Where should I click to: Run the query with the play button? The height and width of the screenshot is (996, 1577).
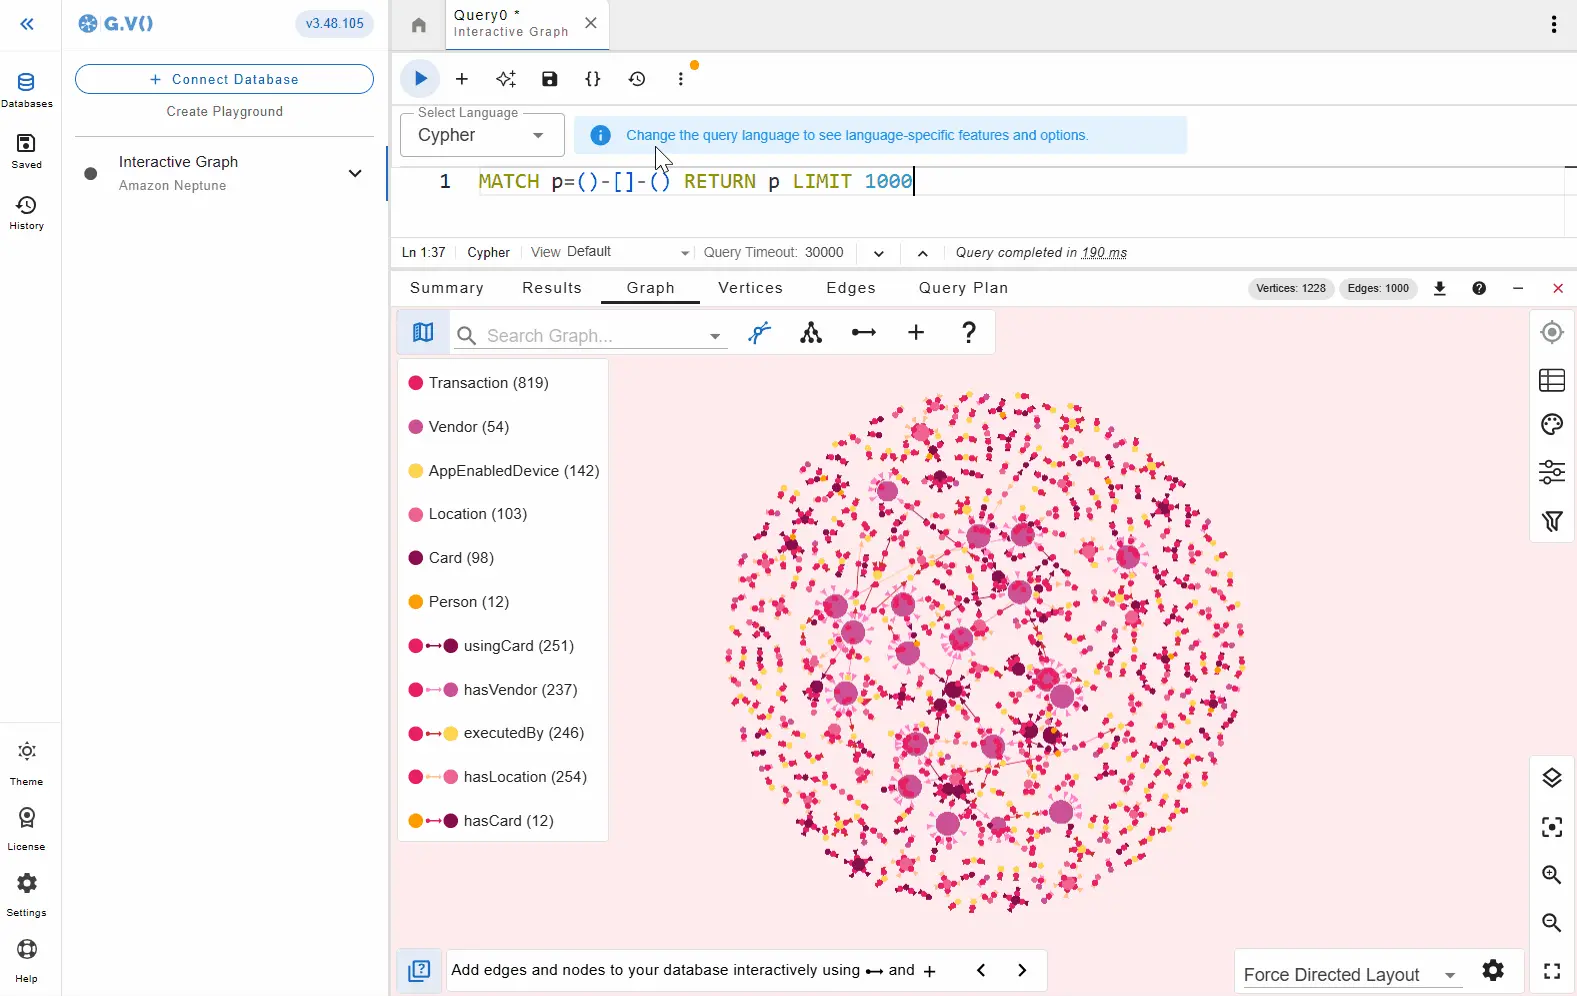pos(420,79)
